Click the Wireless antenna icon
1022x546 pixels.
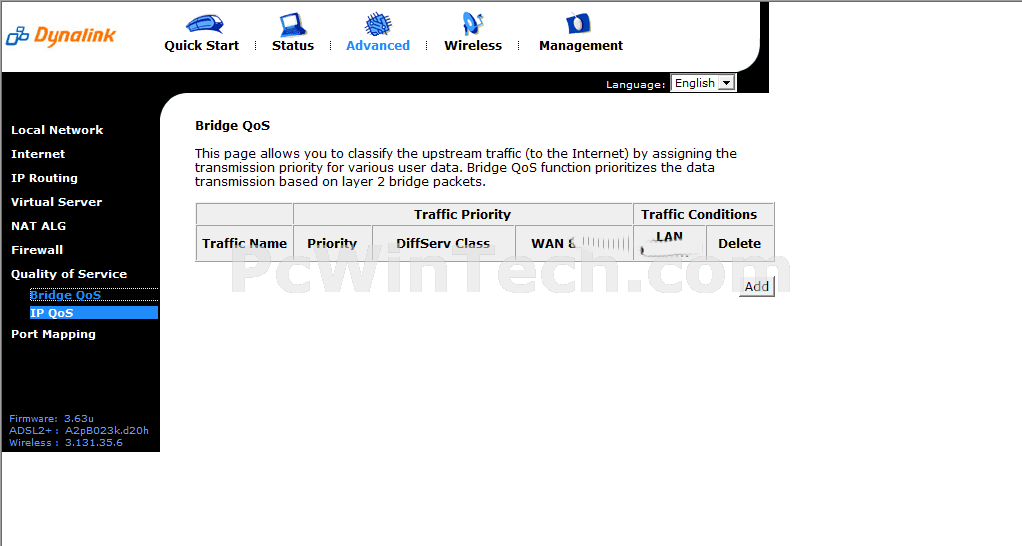[x=473, y=23]
